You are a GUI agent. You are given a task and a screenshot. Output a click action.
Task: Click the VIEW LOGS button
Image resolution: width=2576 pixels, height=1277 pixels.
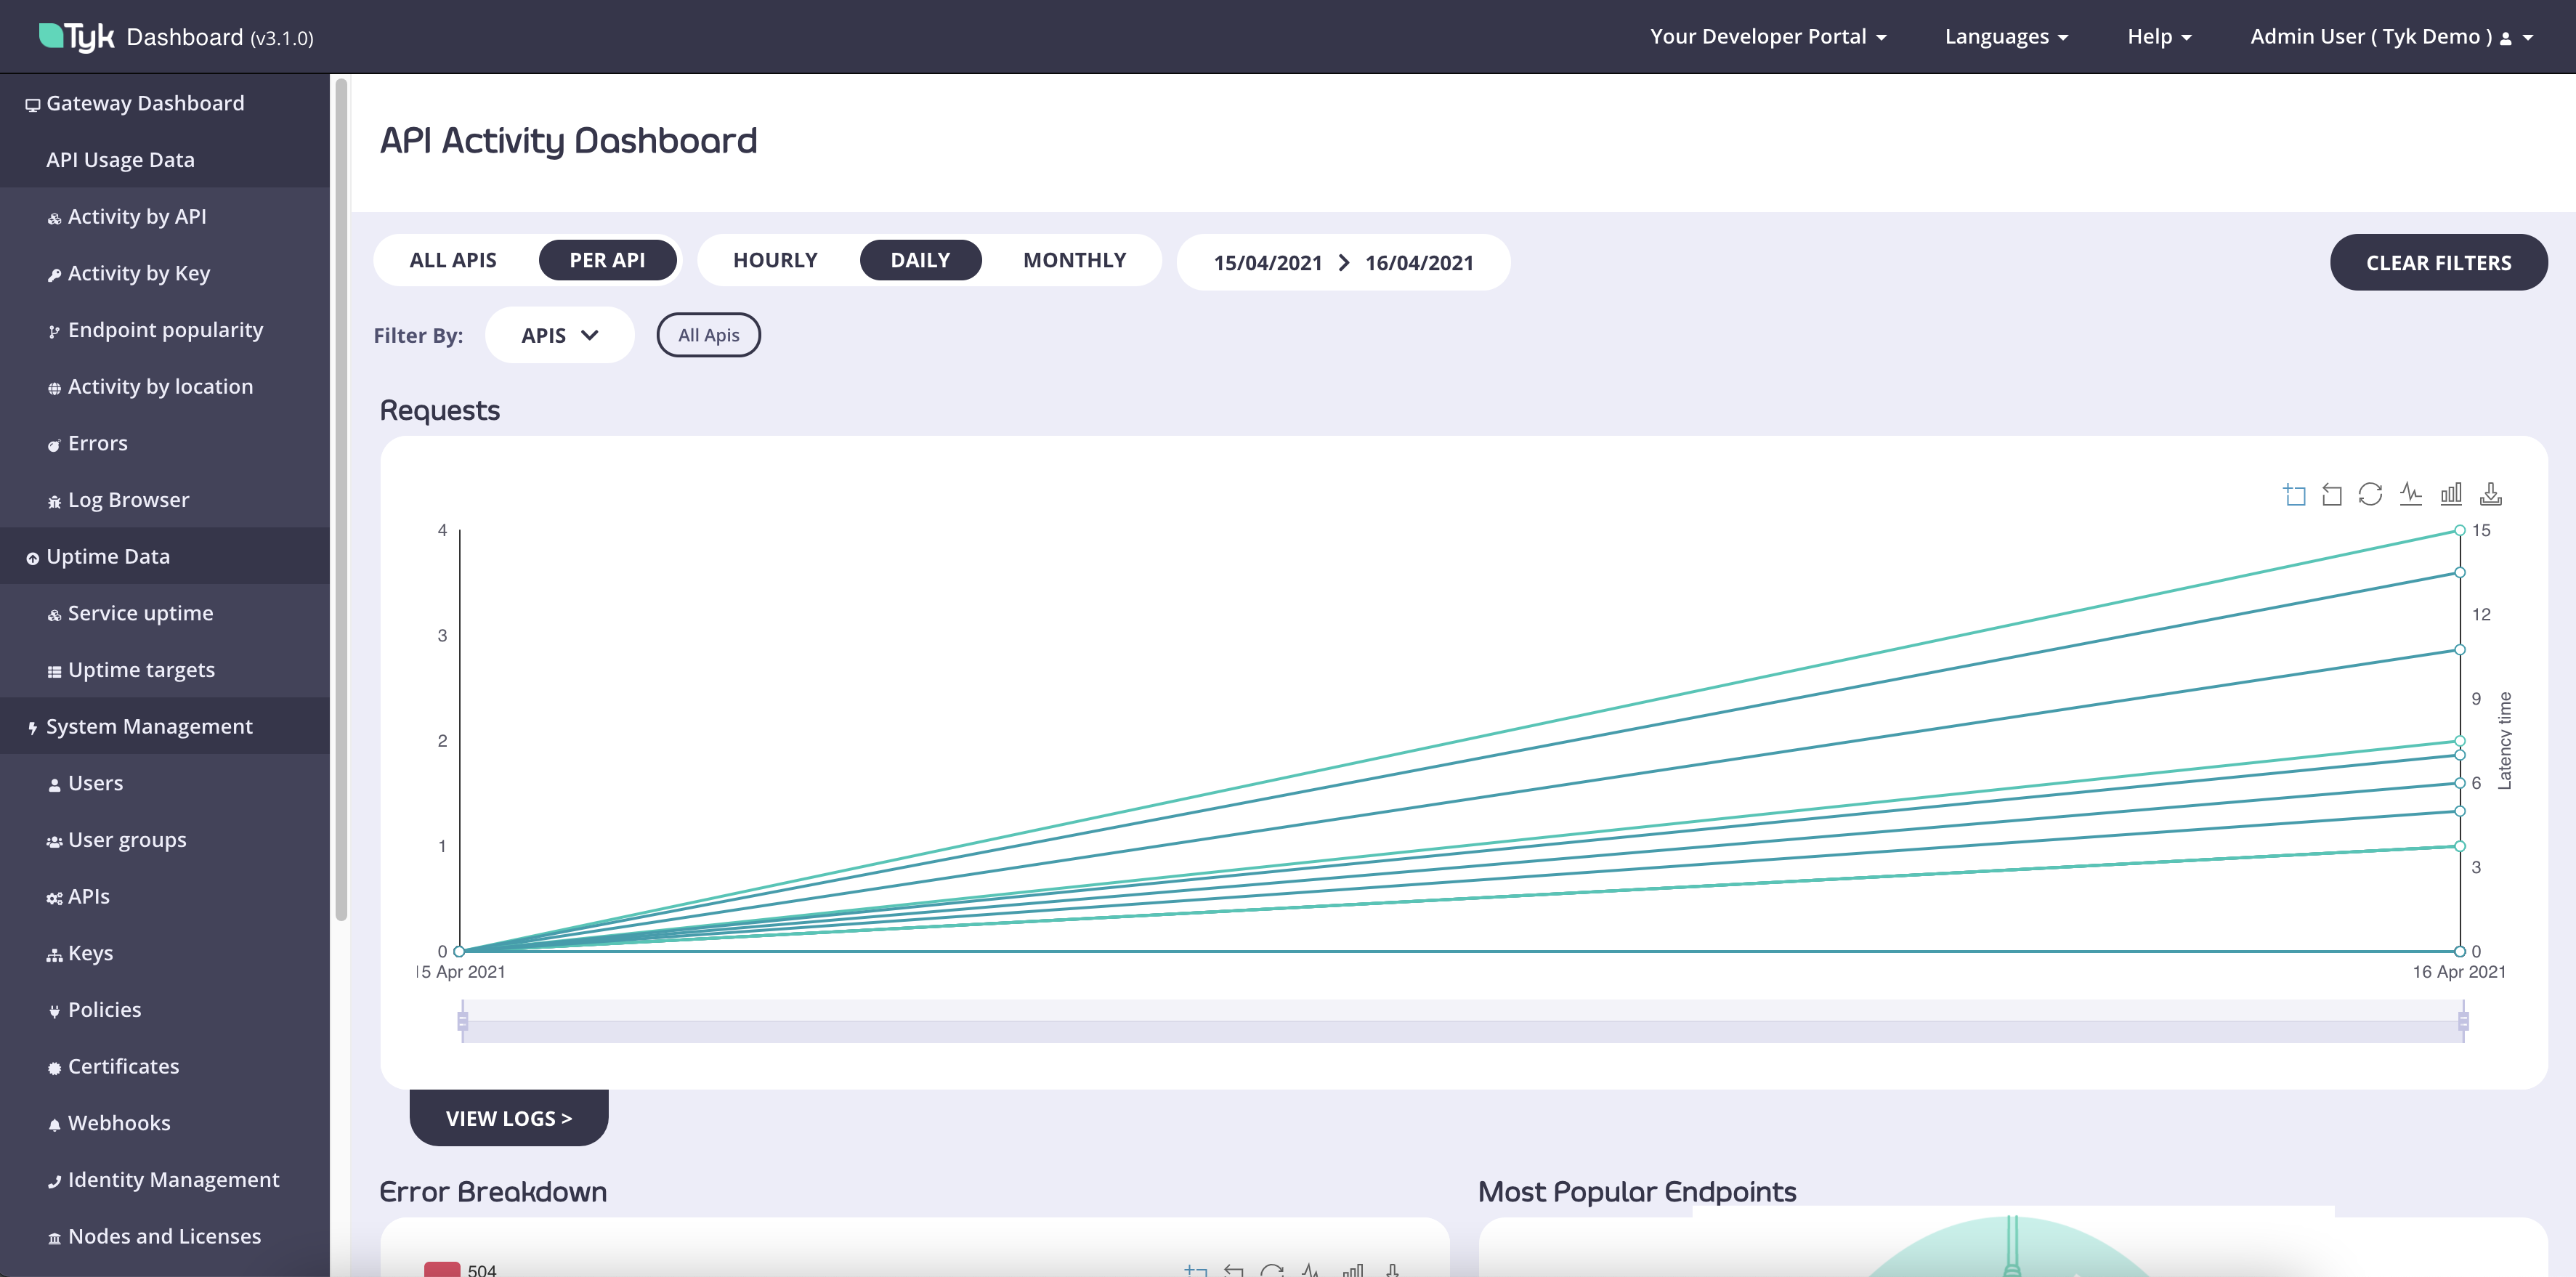pyautogui.click(x=508, y=1118)
